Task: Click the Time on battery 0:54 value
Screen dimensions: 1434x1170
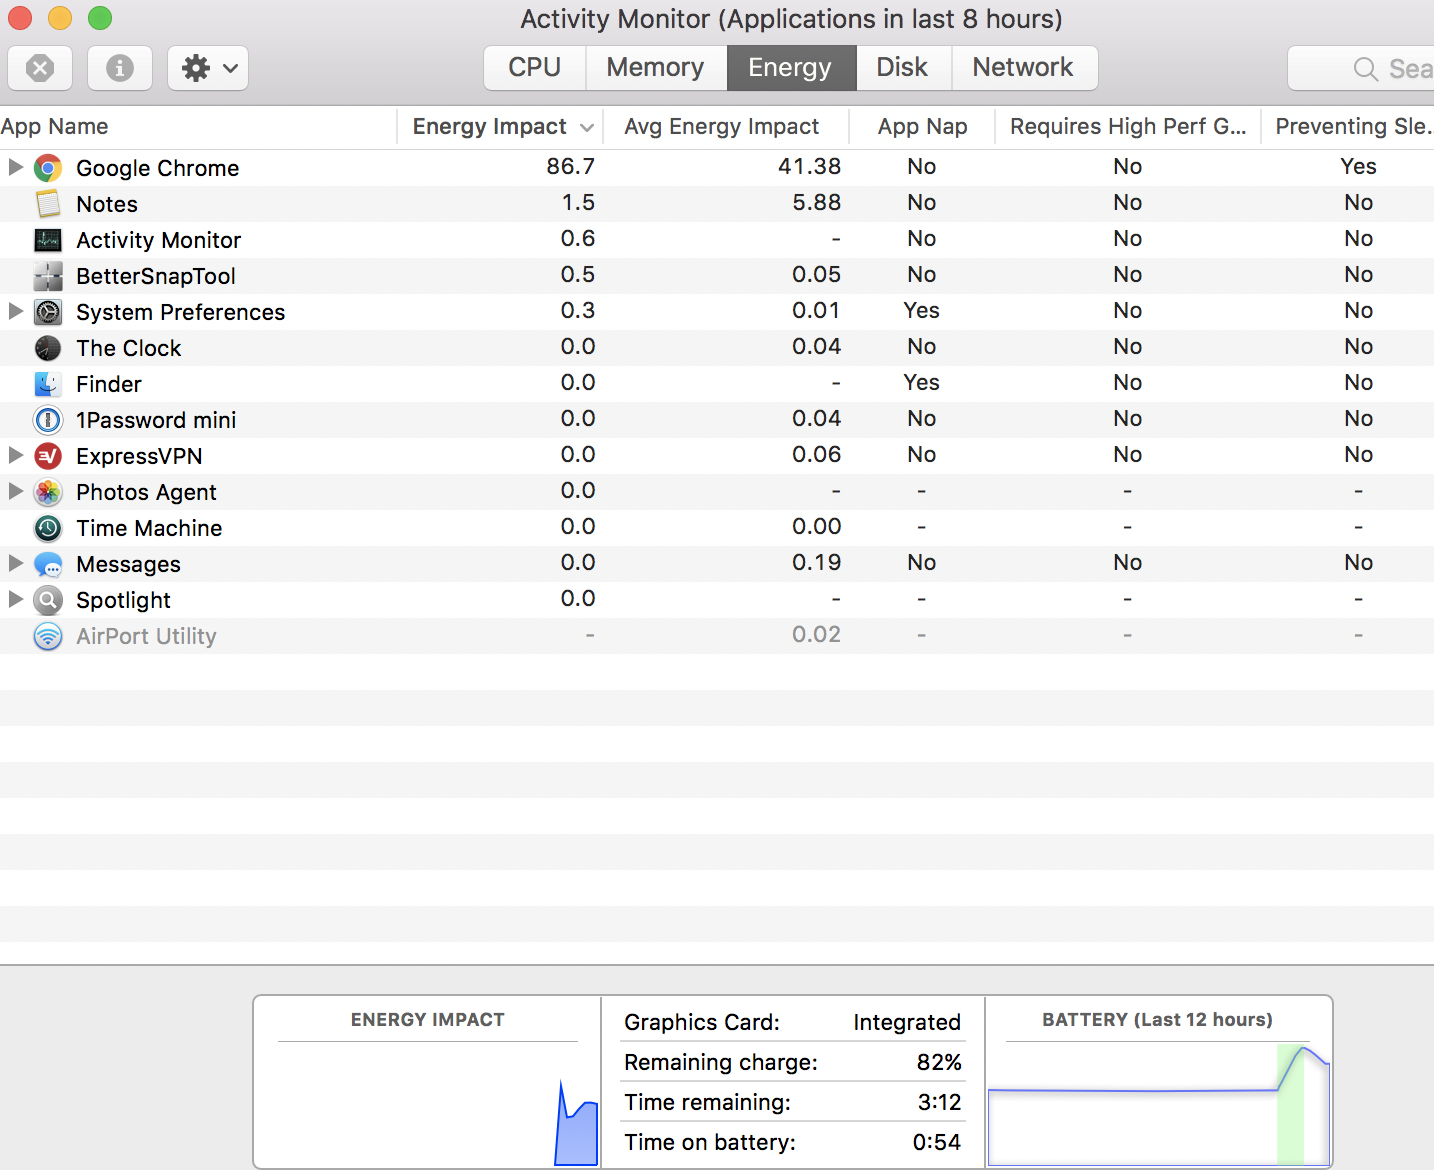Action: click(x=937, y=1142)
